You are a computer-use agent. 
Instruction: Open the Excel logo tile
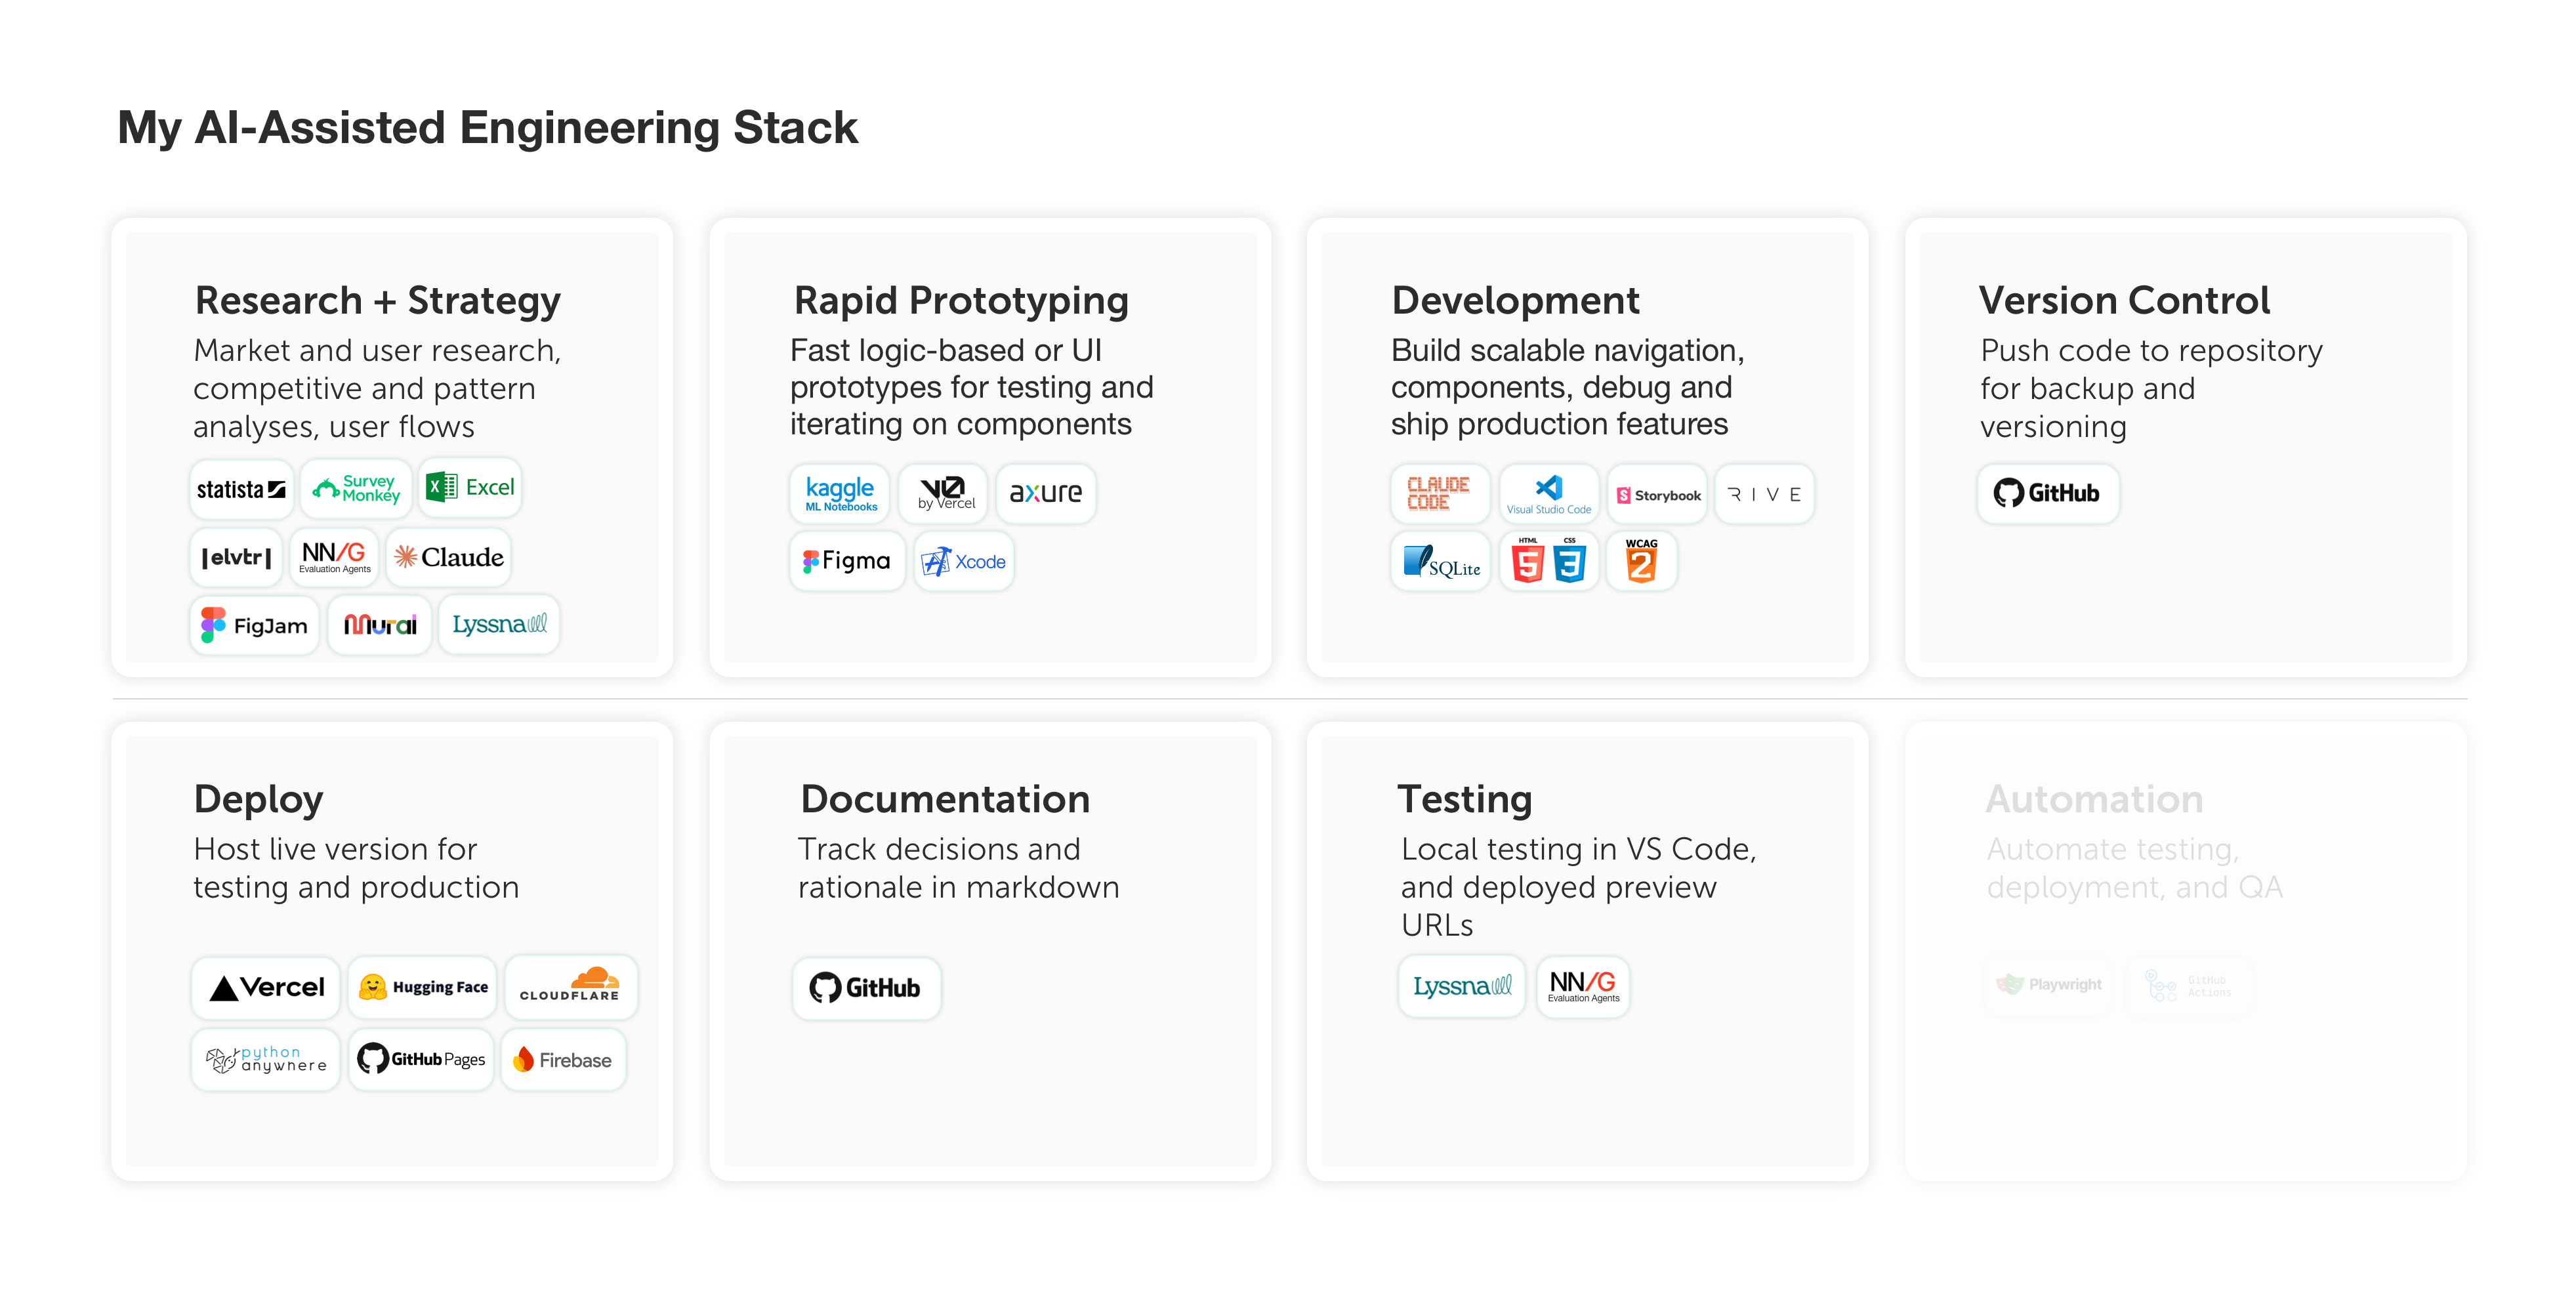pos(470,488)
